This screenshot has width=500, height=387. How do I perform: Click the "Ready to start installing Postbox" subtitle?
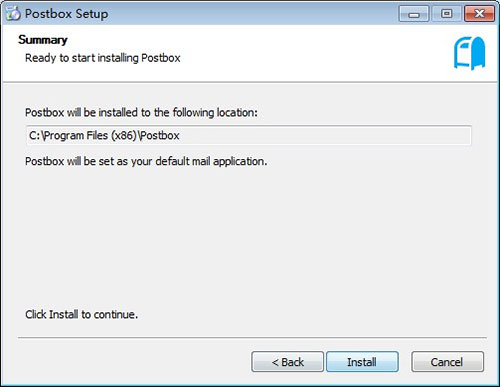coord(103,58)
